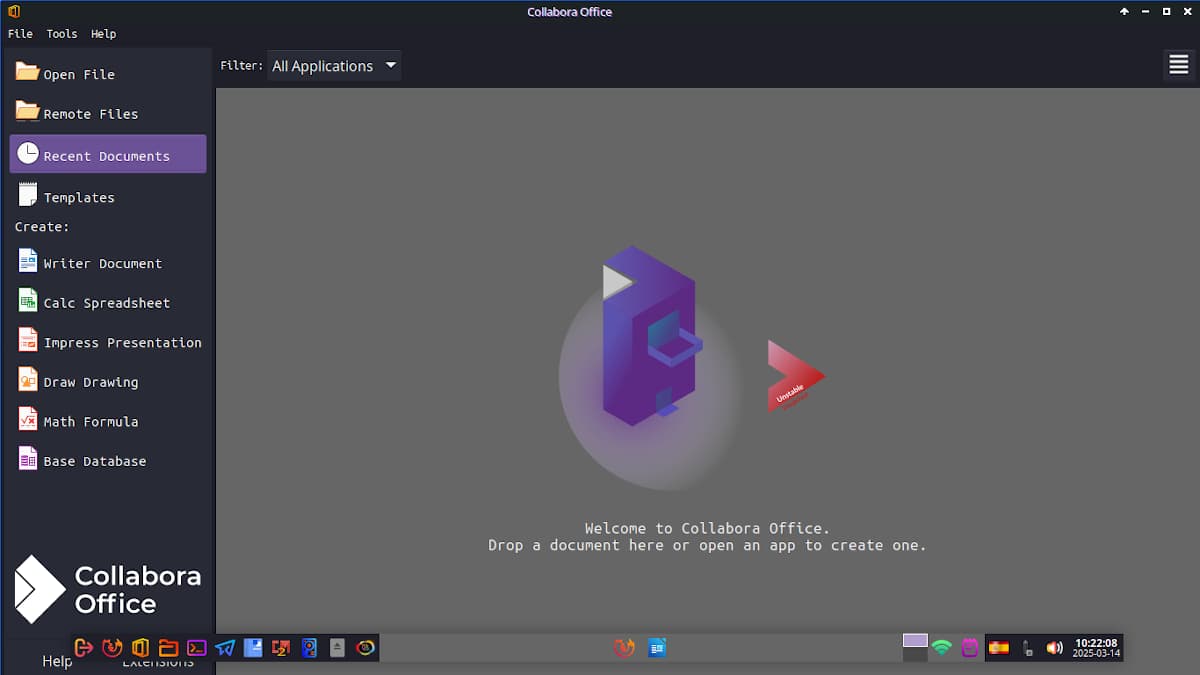Open the Wi-Fi network tray icon
The width and height of the screenshot is (1200, 675).
(x=941, y=648)
